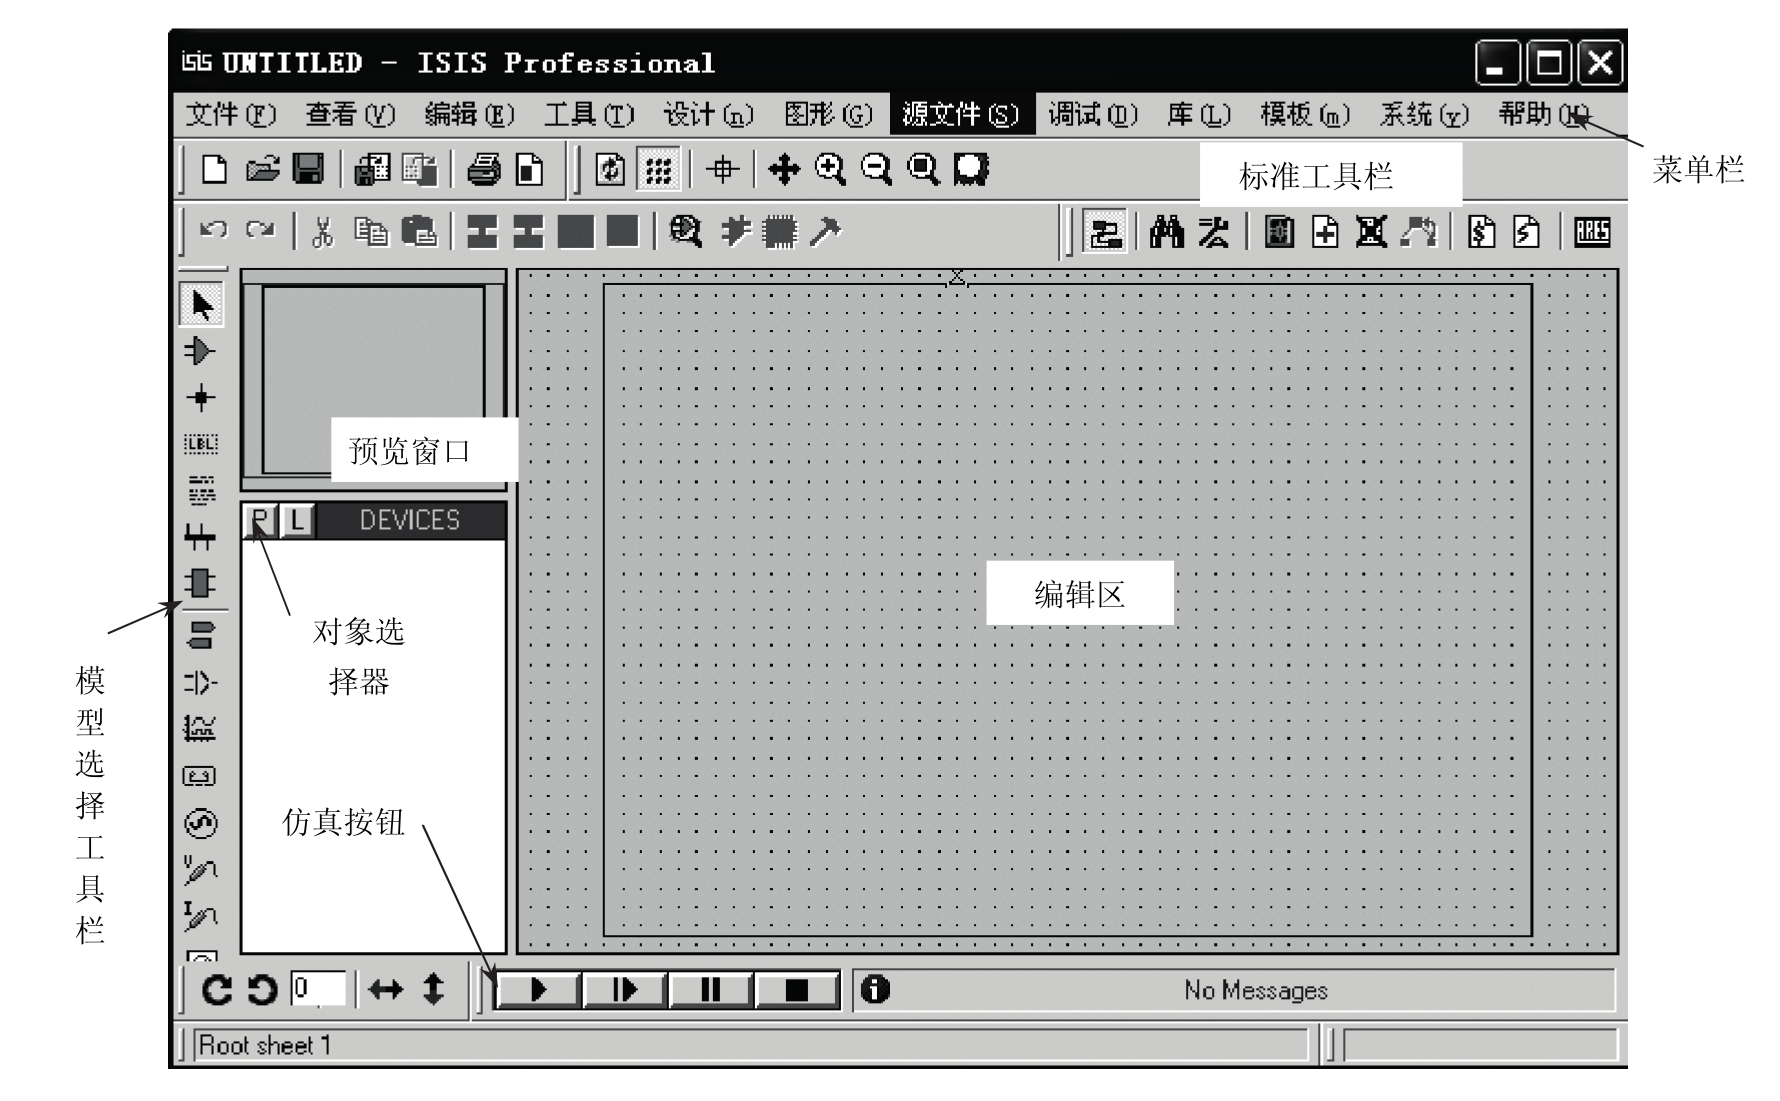The image size is (1780, 1101).
Task: Start simulation with the play button
Action: (538, 990)
